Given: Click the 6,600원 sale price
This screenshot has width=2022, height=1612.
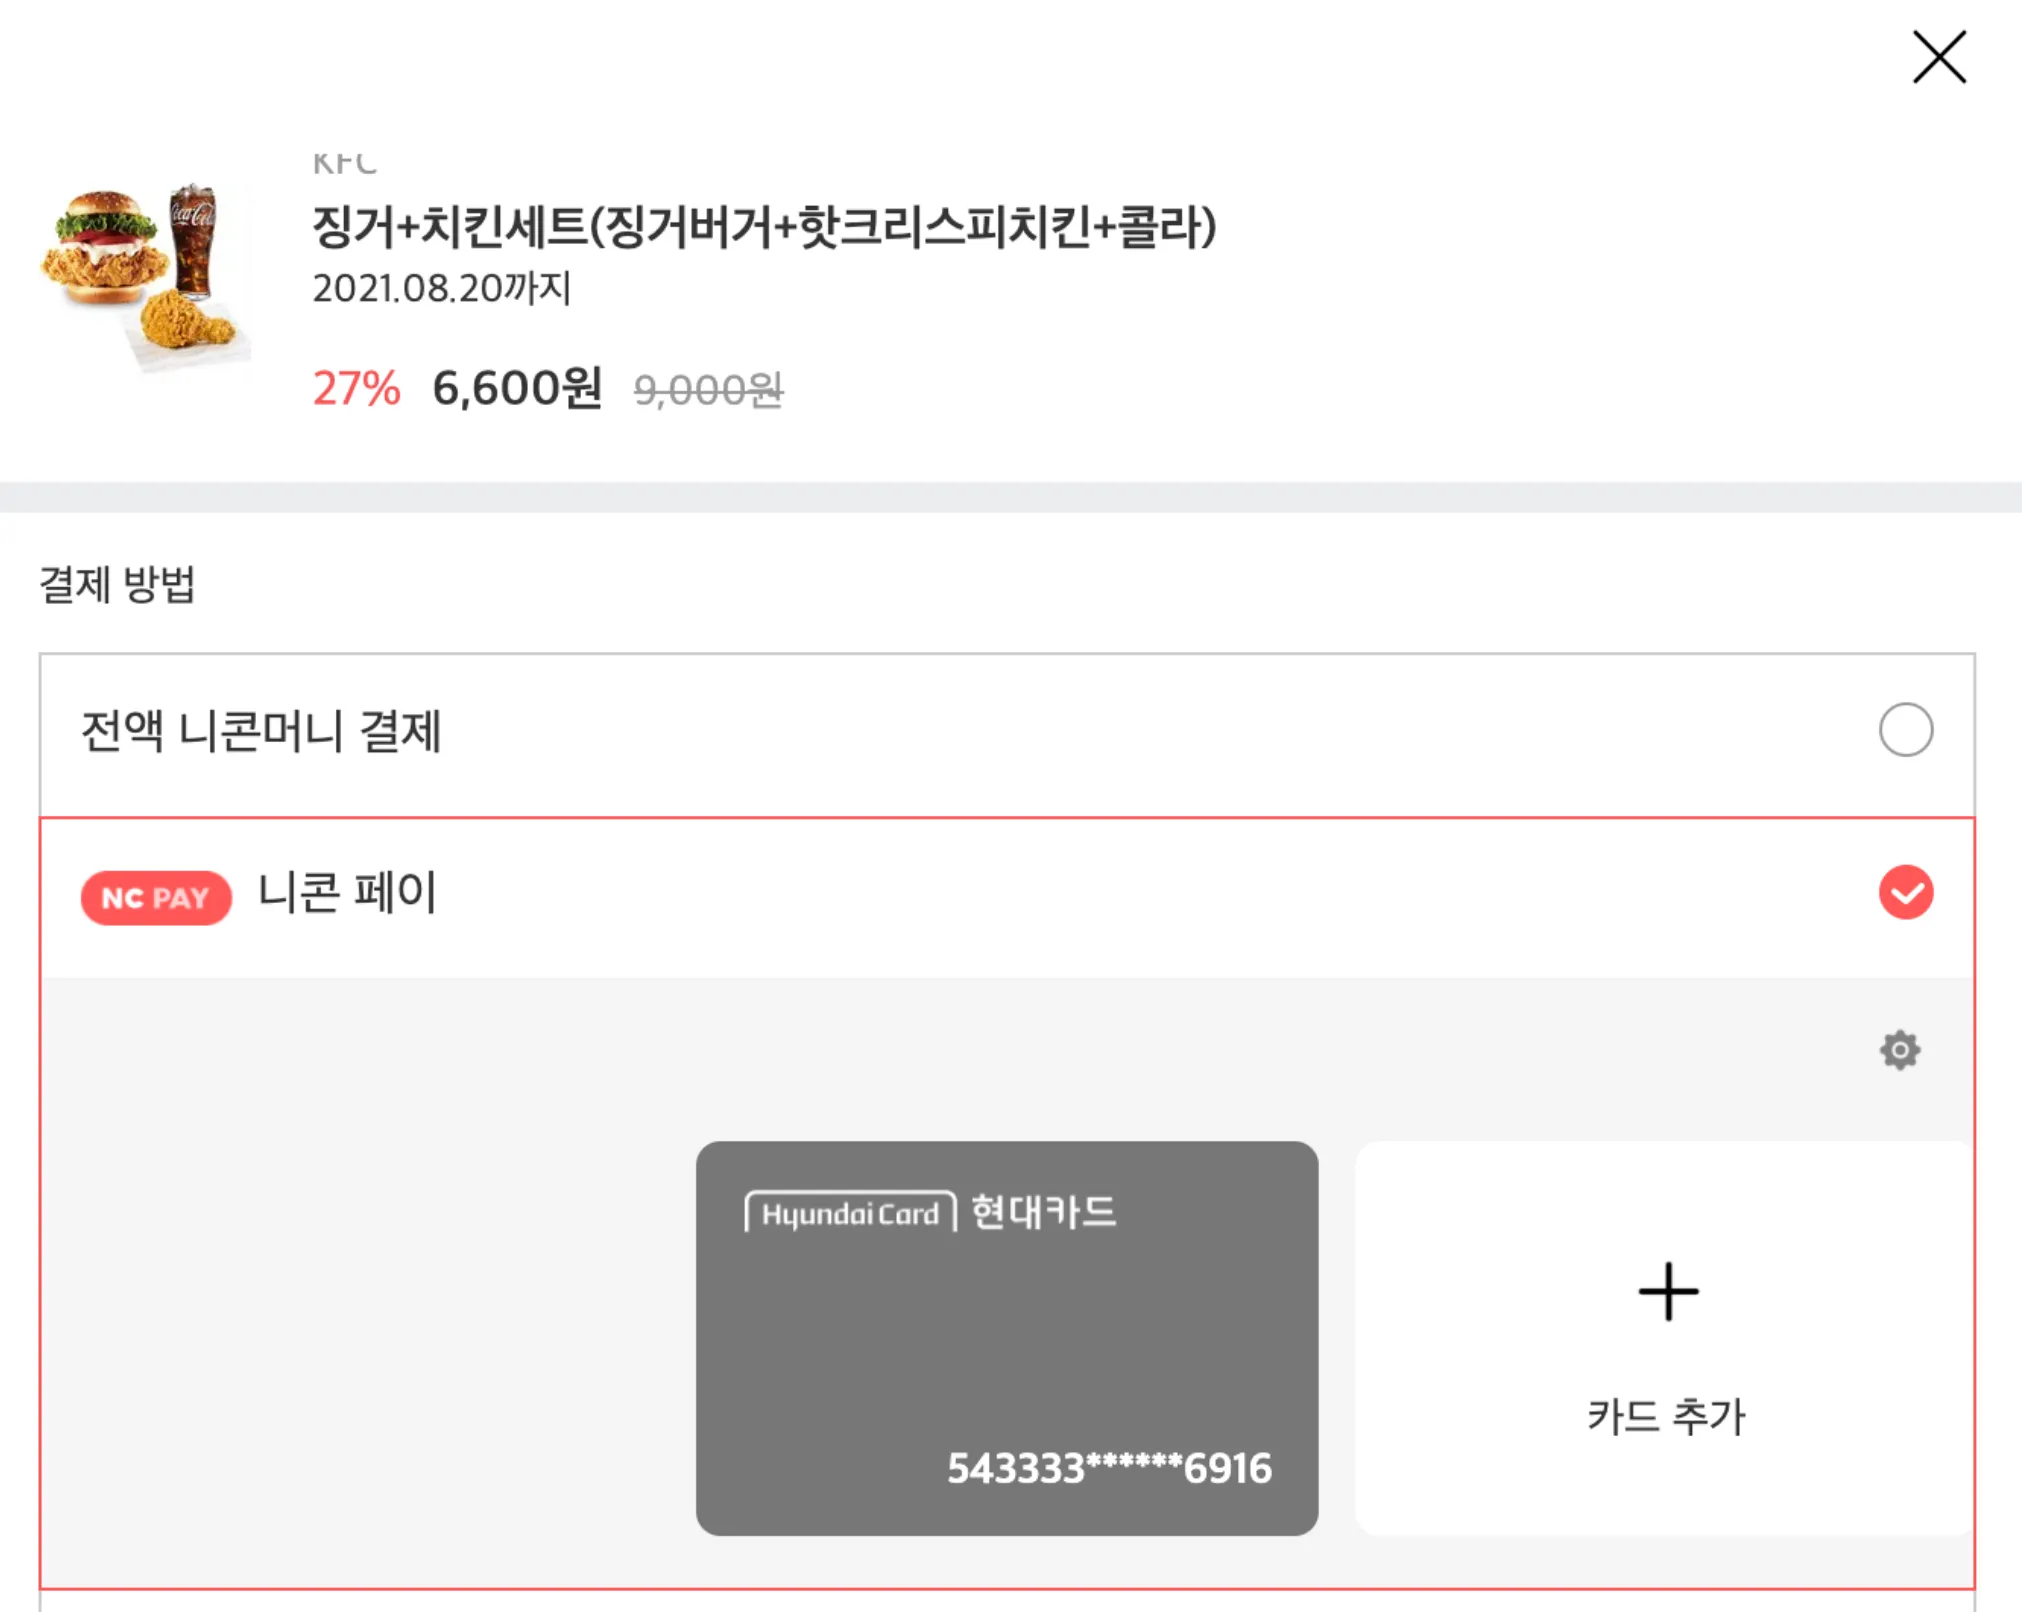Looking at the screenshot, I should coord(517,388).
